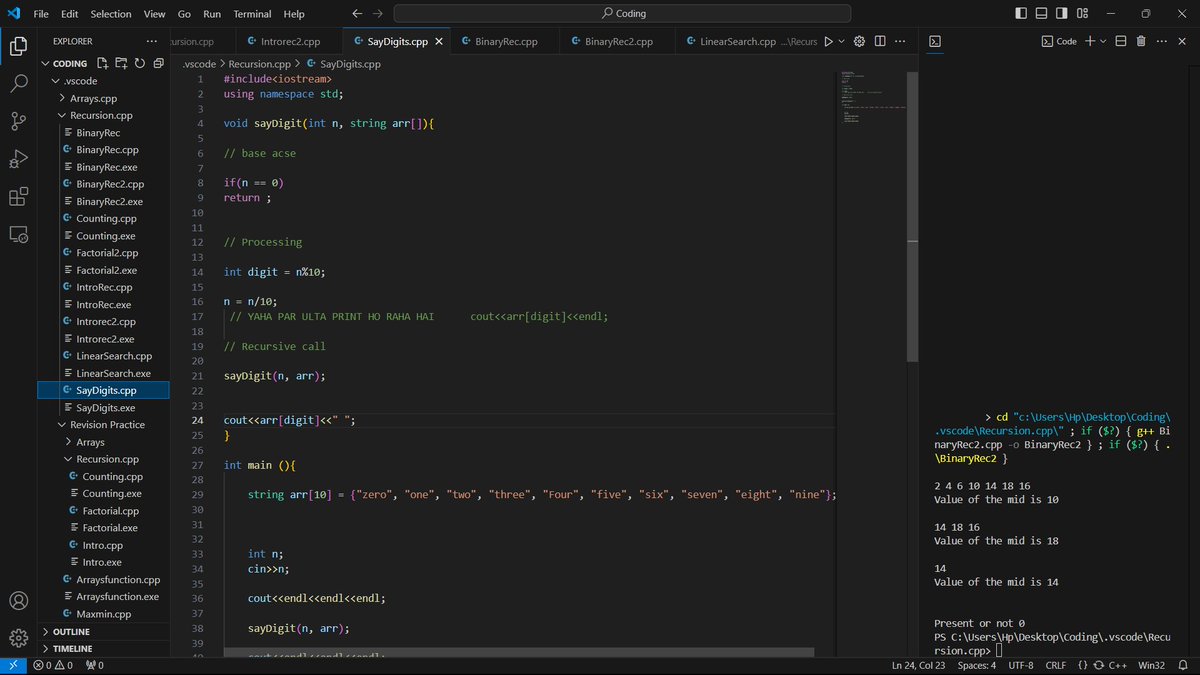Open the Search view in activity bar
Image resolution: width=1200 pixels, height=675 pixels.
18,84
